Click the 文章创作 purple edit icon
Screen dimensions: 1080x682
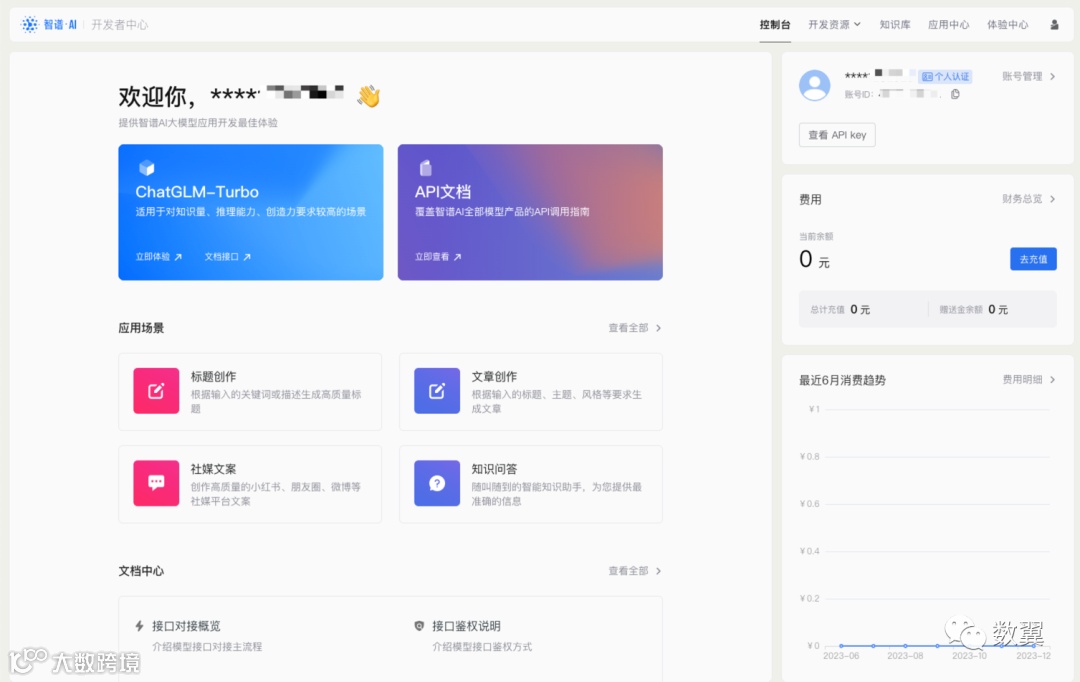click(437, 391)
